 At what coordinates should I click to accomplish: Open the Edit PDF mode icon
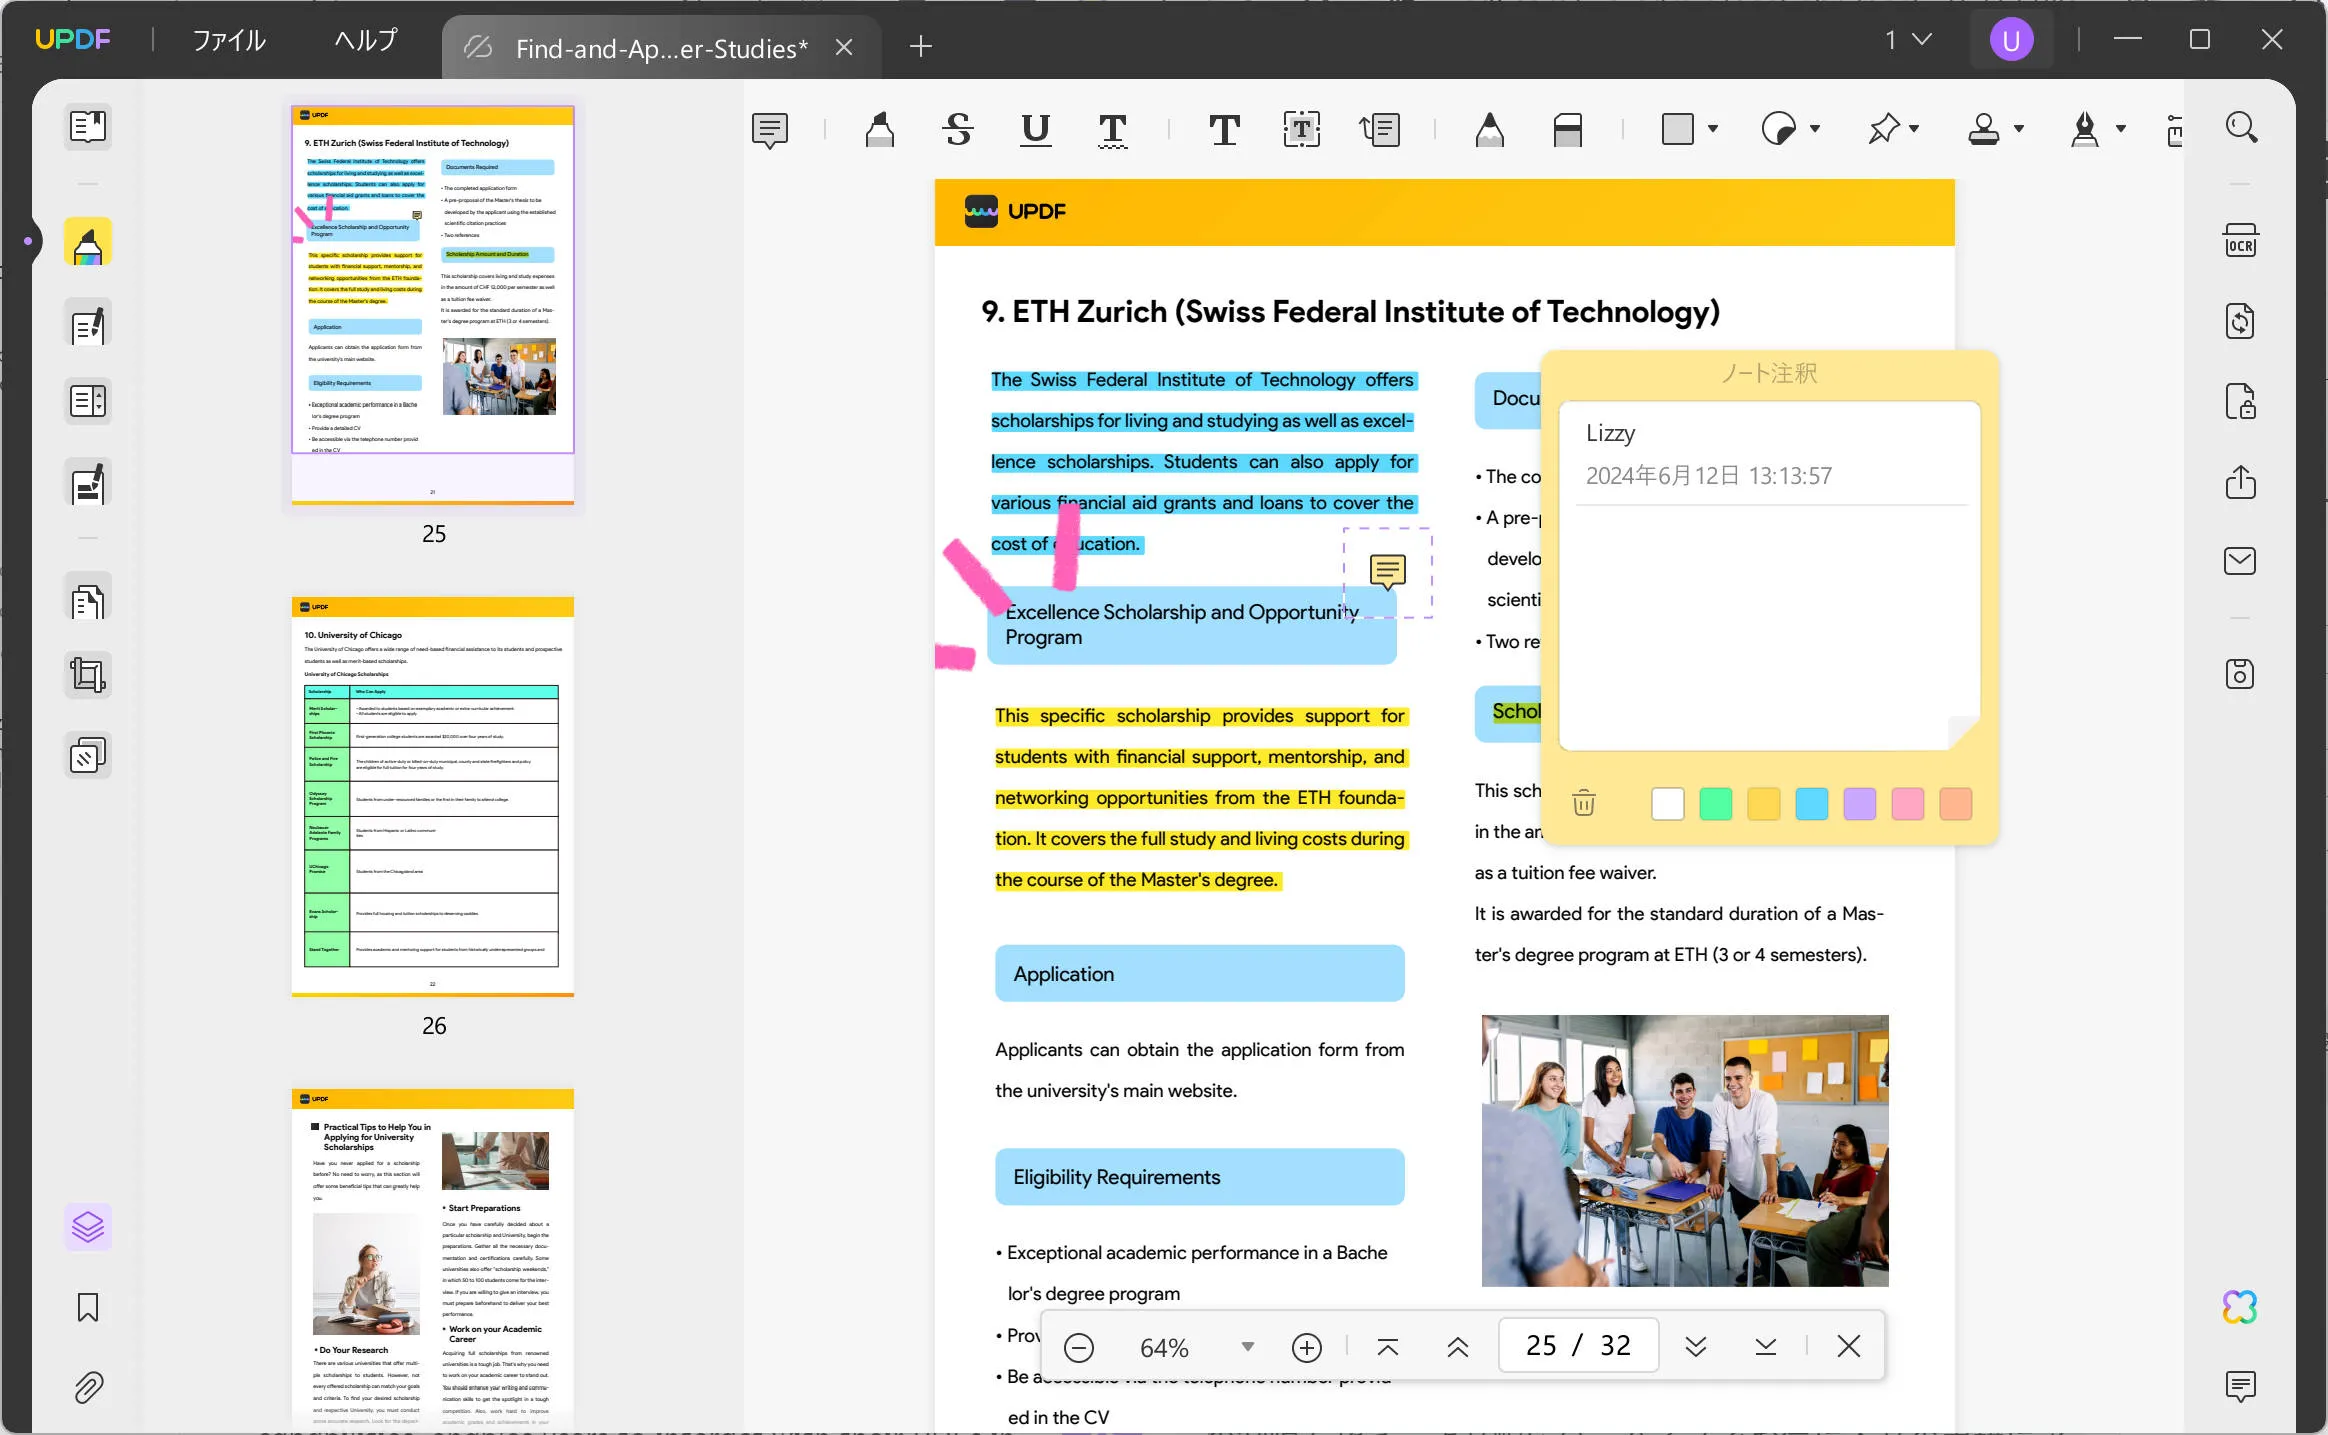tap(88, 324)
